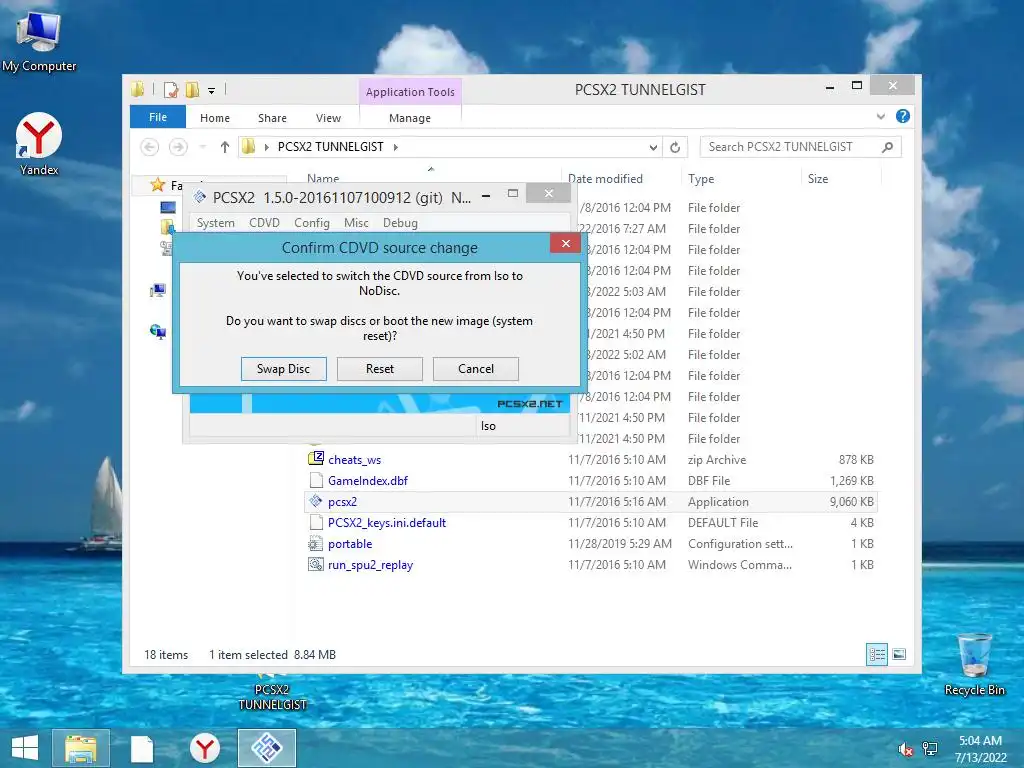Select the run_spu2_replay command icon

tap(316, 564)
